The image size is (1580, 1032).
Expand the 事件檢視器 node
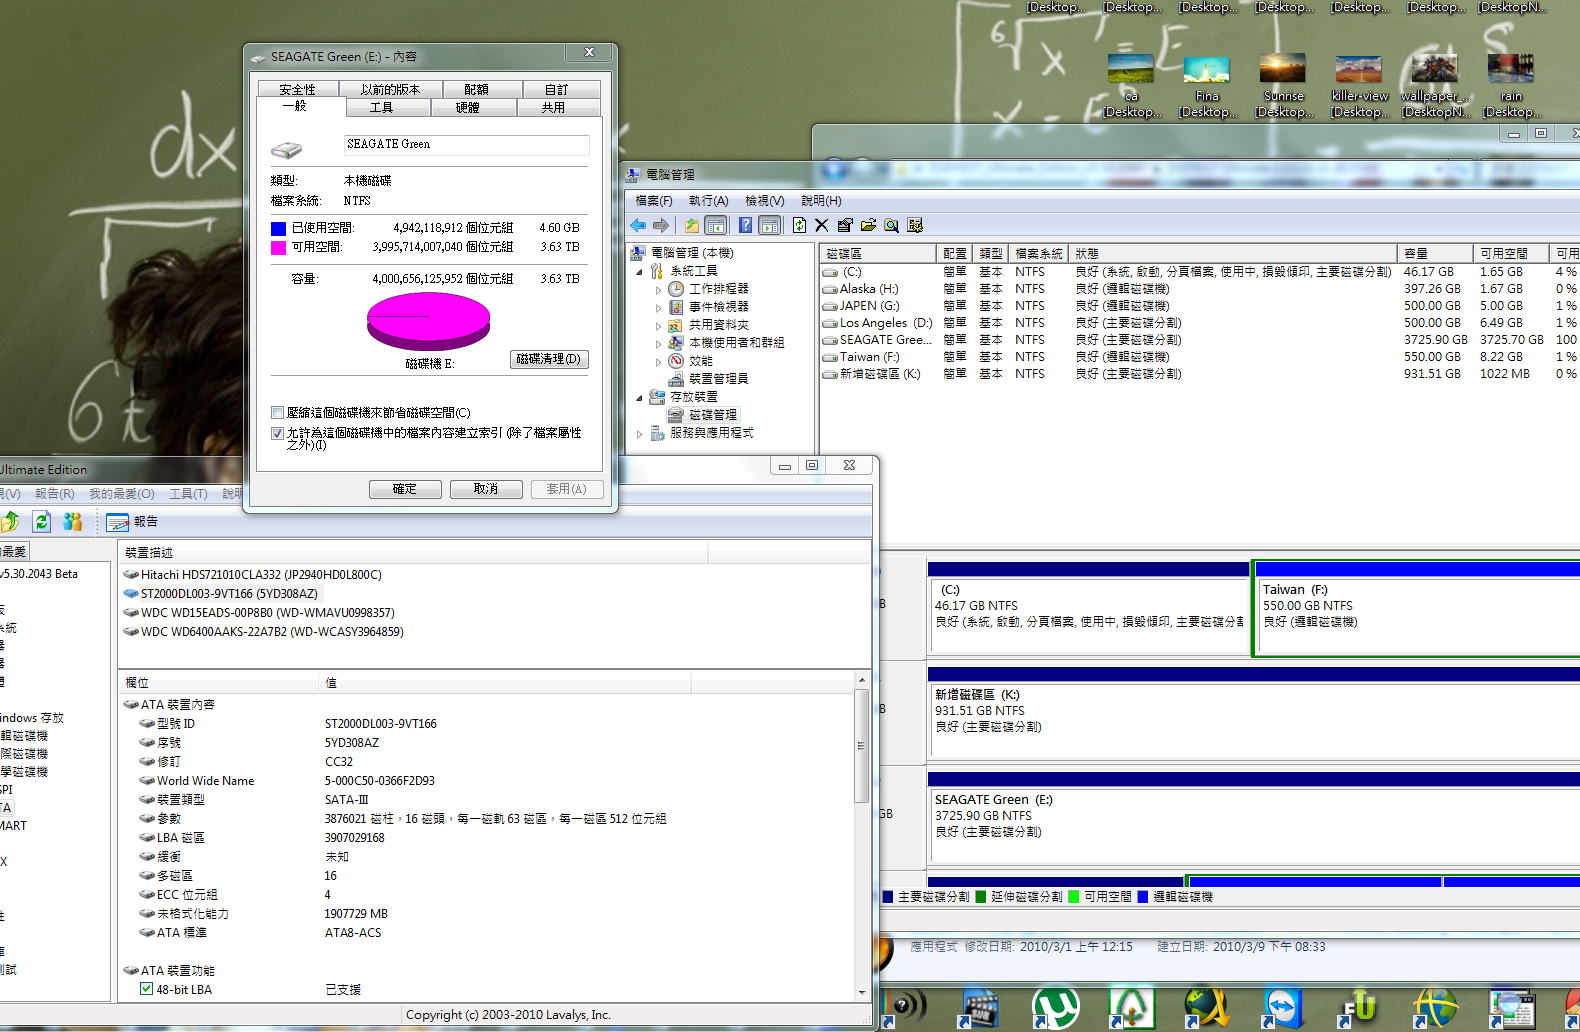point(658,308)
